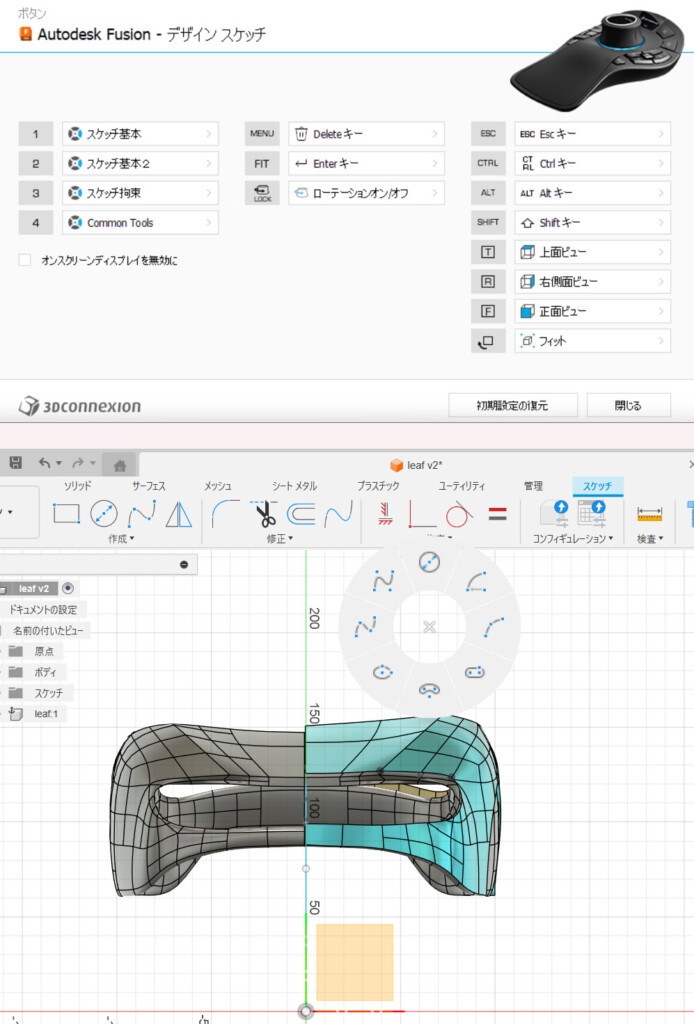Select the fillet tool in 修正 group

pos(225,514)
